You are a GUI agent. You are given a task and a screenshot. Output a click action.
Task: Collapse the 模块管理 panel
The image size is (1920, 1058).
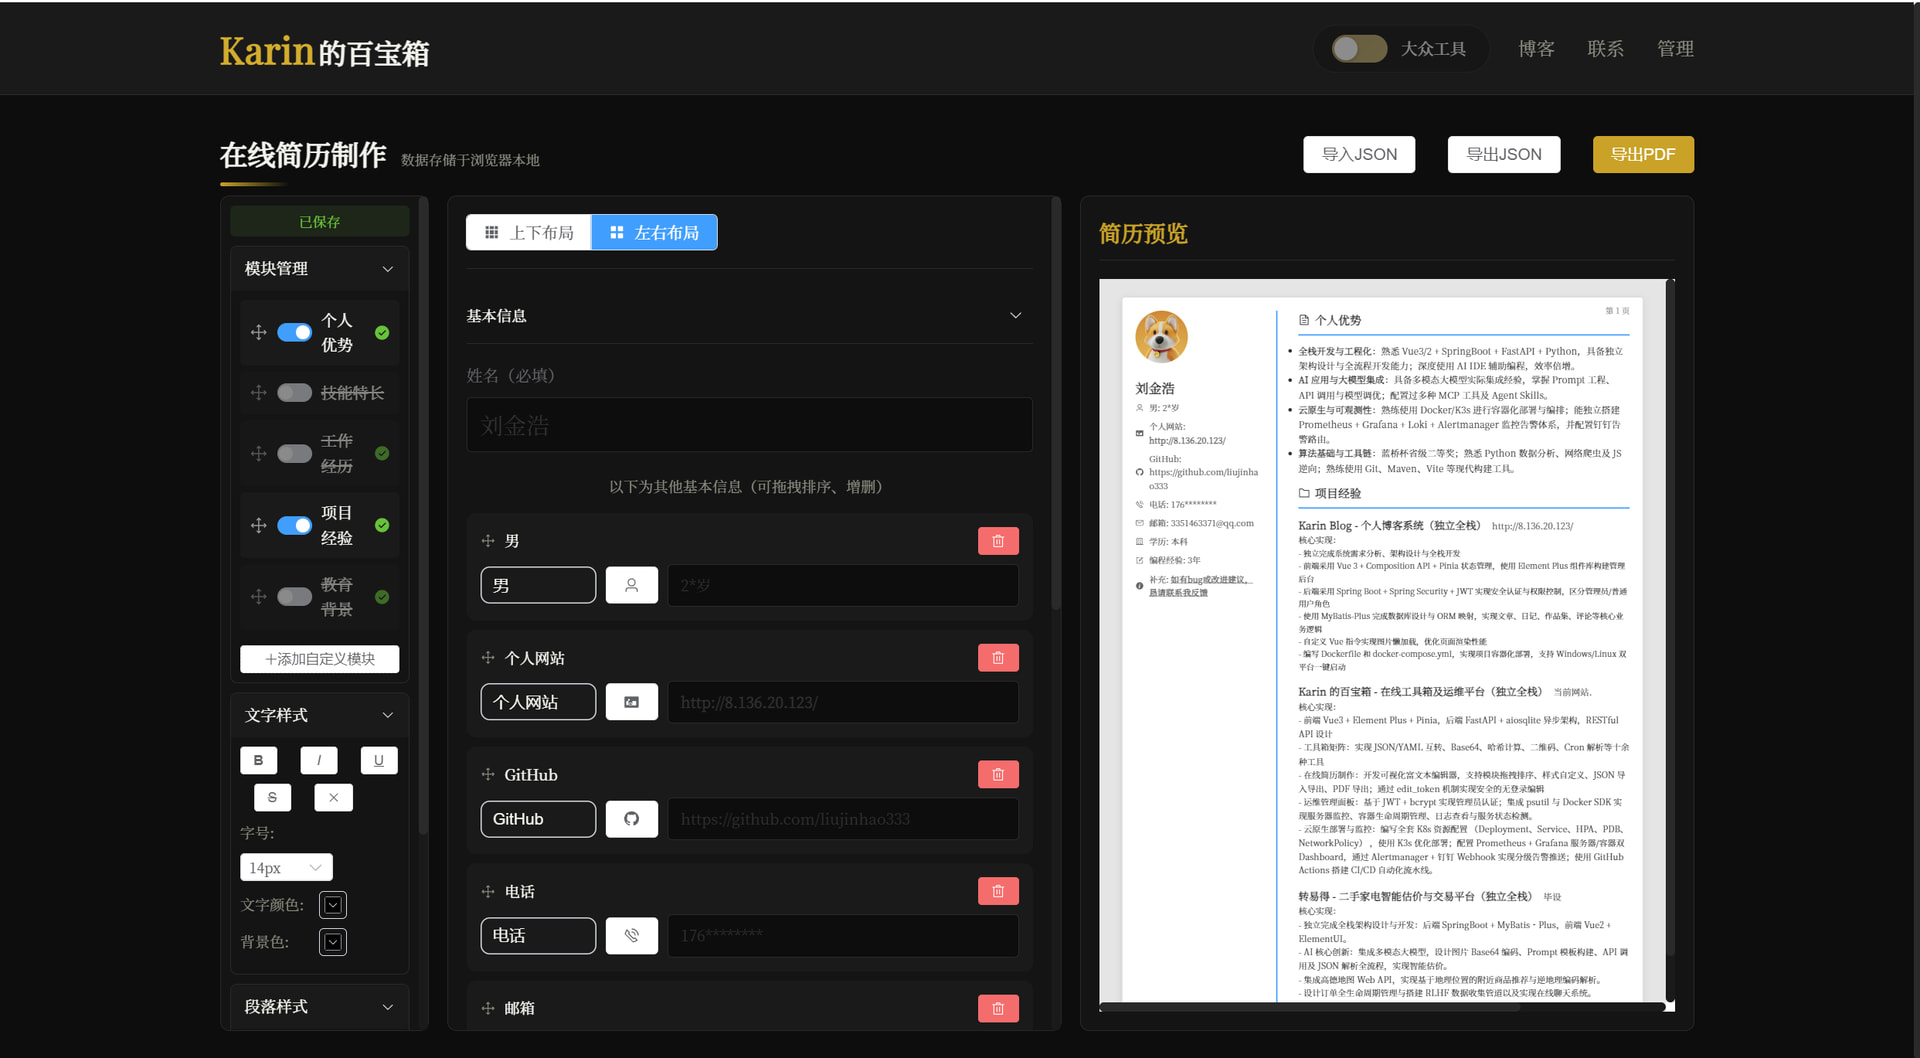click(387, 269)
